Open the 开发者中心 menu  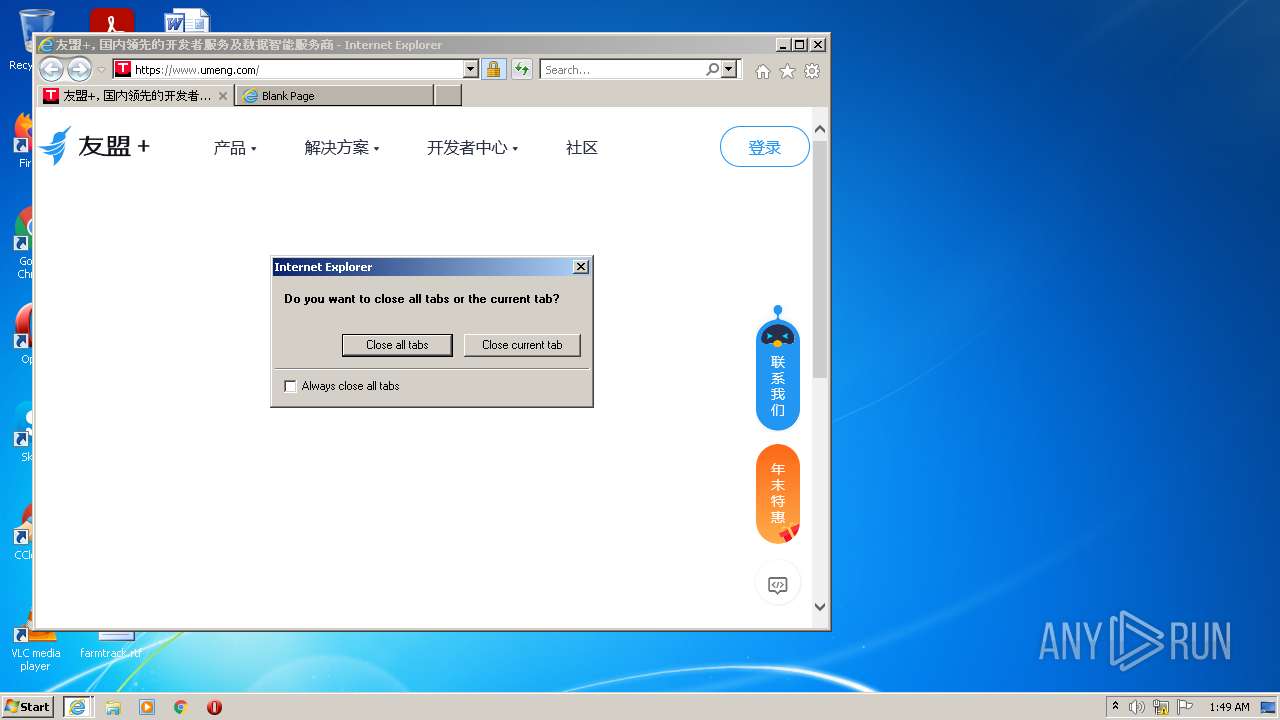coord(472,148)
